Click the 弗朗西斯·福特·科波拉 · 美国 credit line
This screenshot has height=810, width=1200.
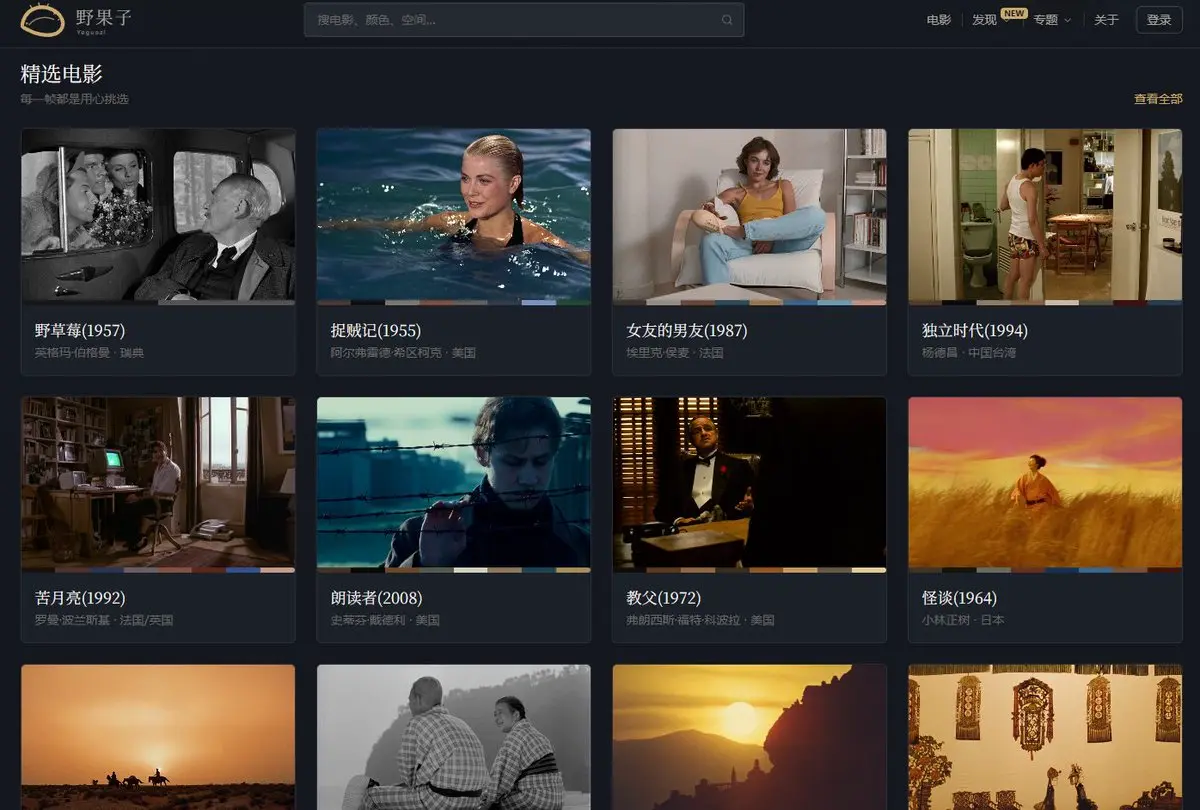[700, 620]
